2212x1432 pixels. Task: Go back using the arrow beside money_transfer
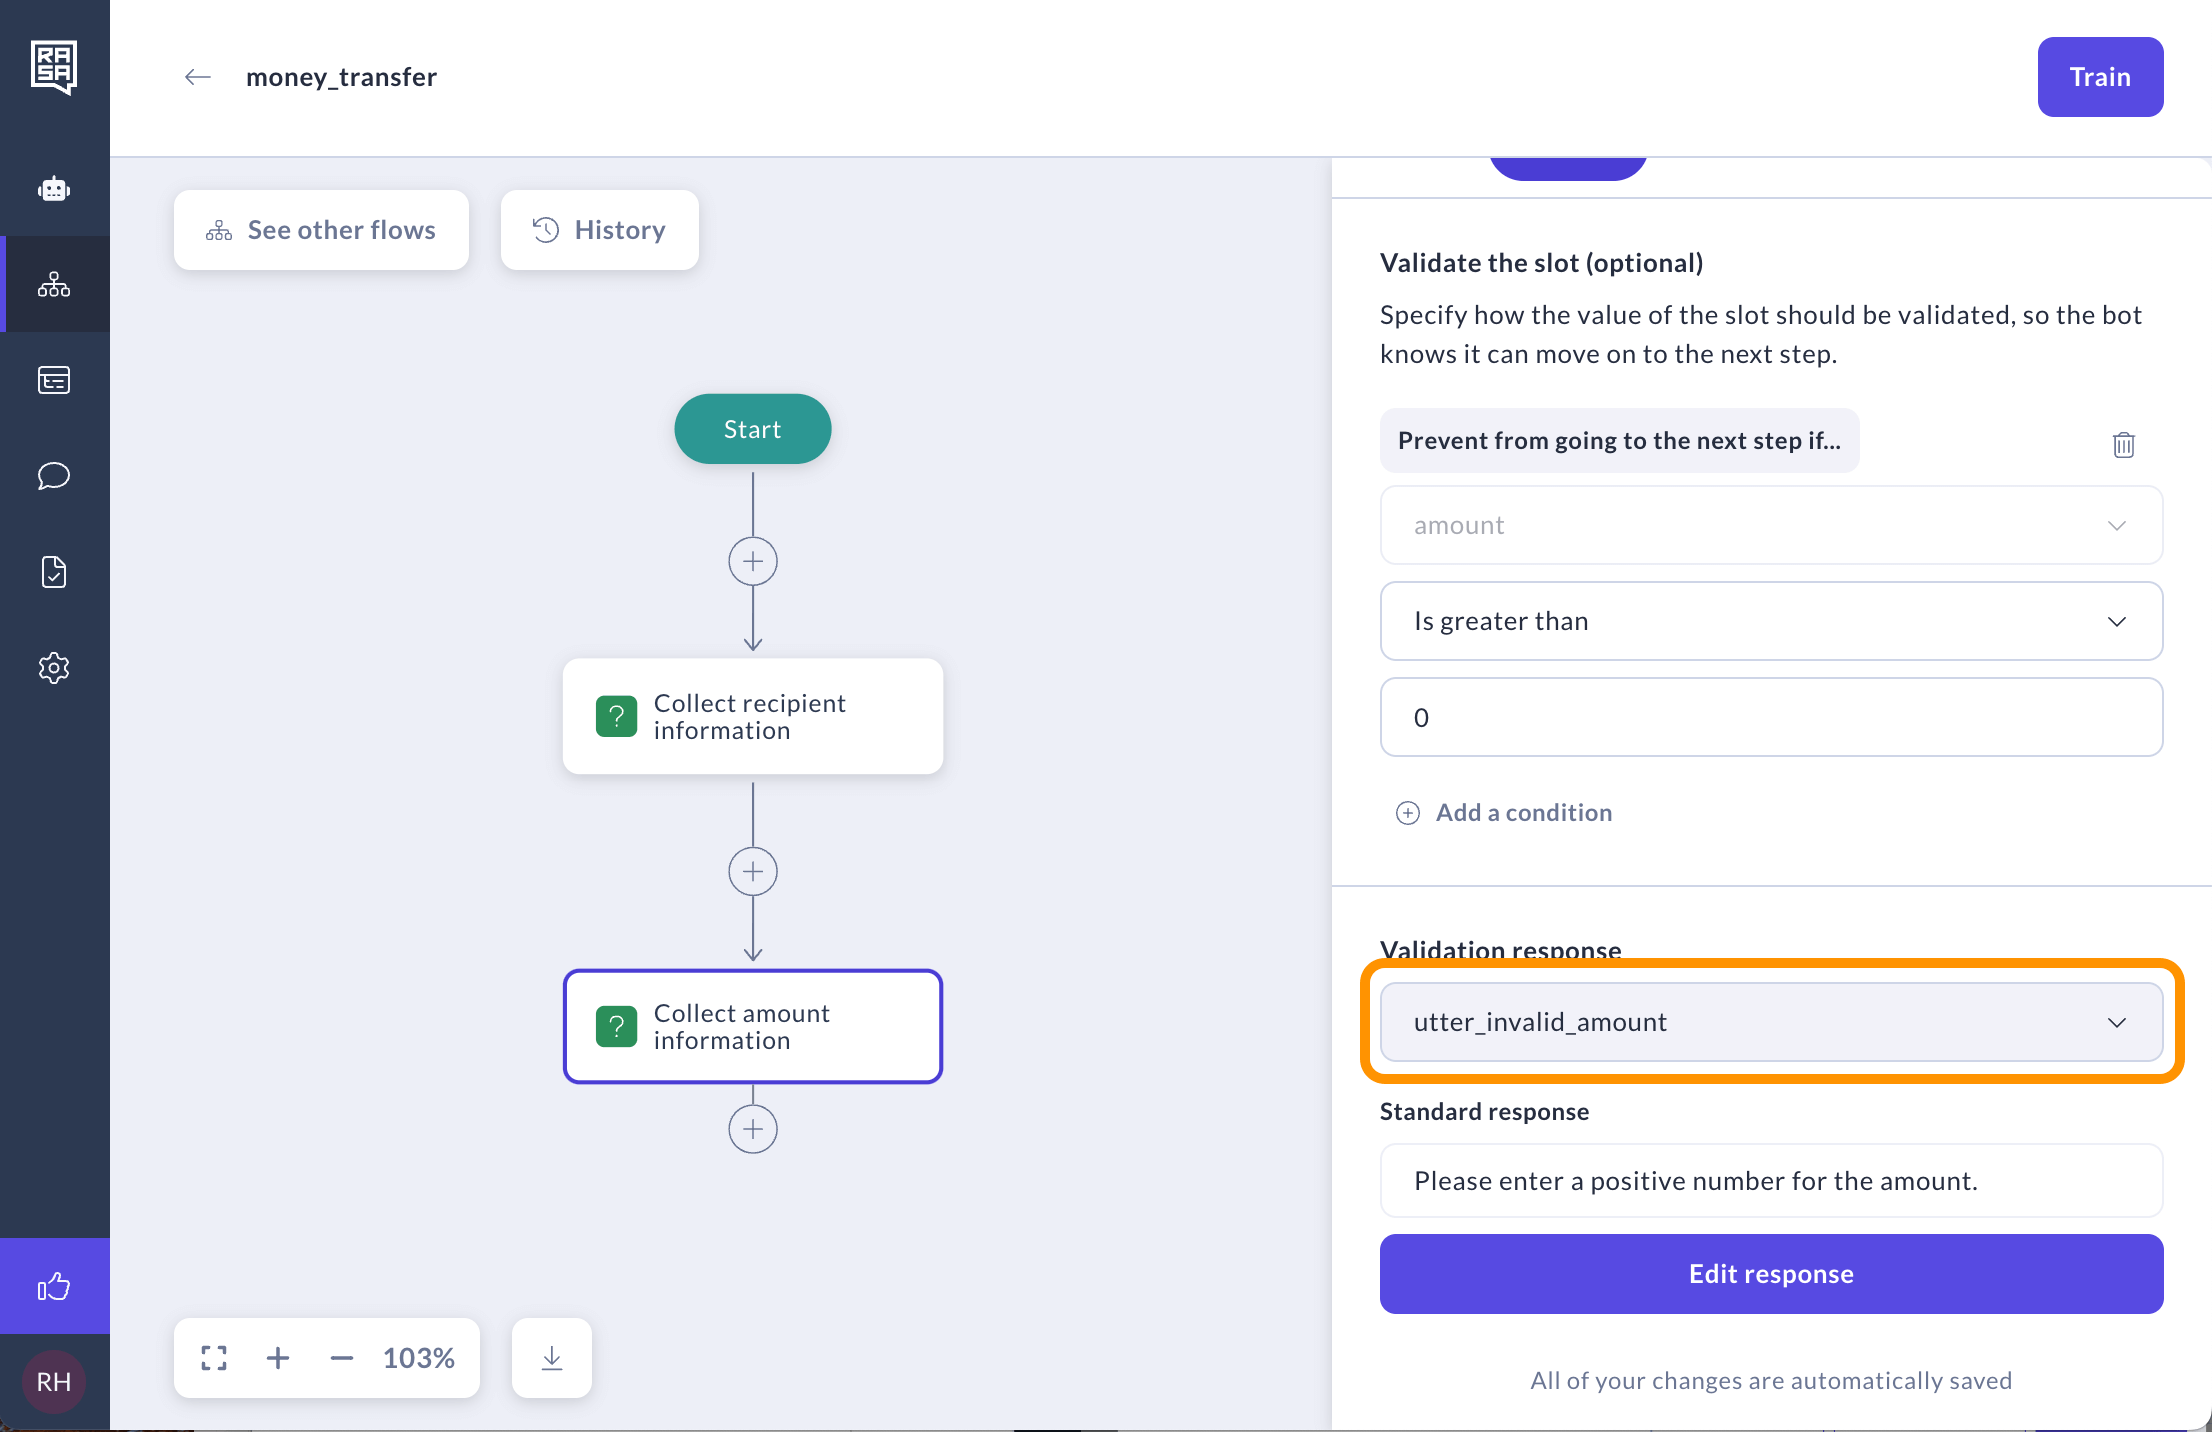click(198, 77)
